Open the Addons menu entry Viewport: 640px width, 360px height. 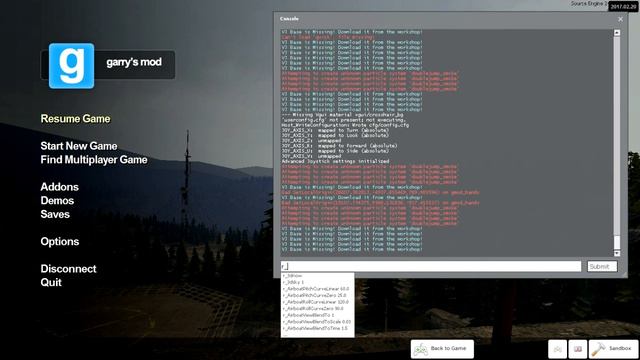coord(60,187)
